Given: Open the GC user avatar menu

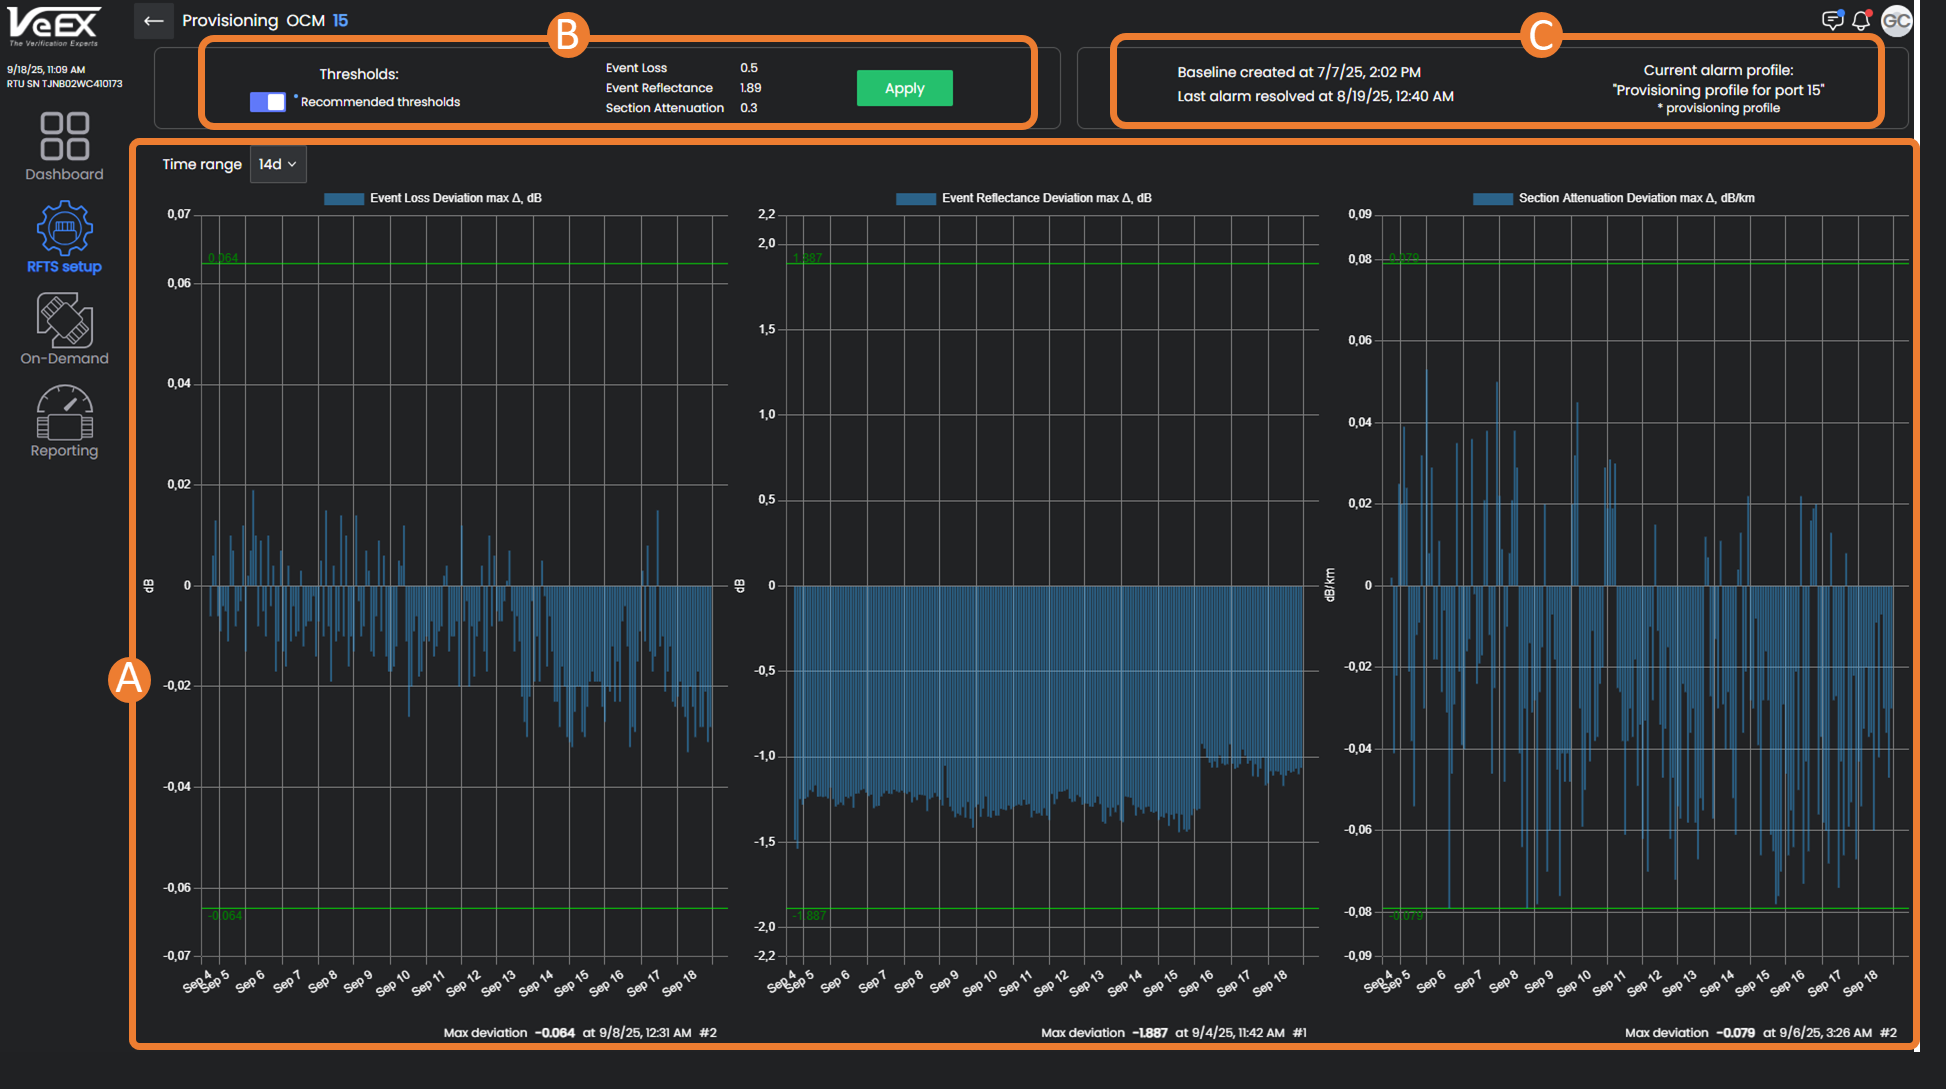Looking at the screenshot, I should pyautogui.click(x=1896, y=21).
